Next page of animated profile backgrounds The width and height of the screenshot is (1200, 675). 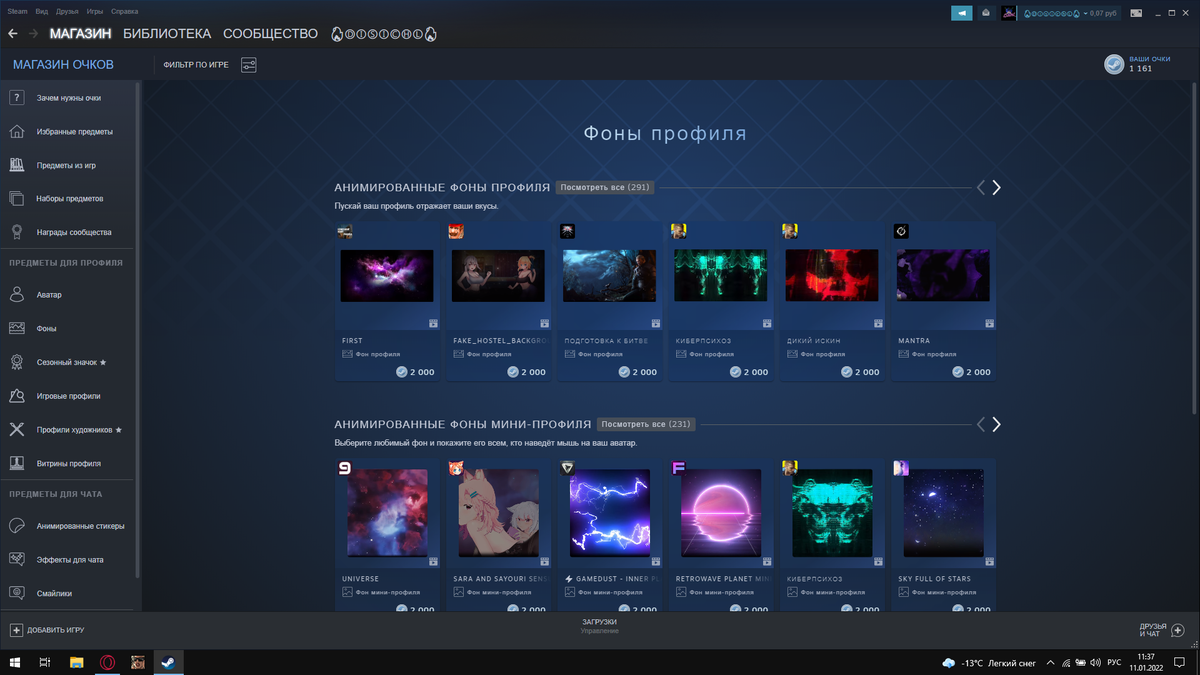pos(996,187)
